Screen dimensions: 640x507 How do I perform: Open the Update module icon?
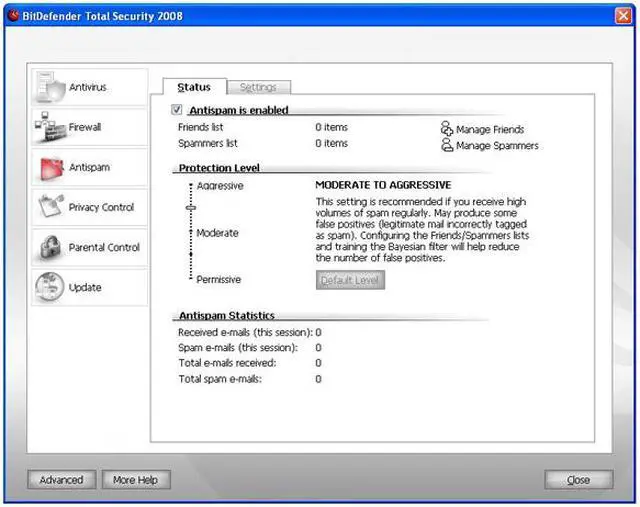(50, 287)
